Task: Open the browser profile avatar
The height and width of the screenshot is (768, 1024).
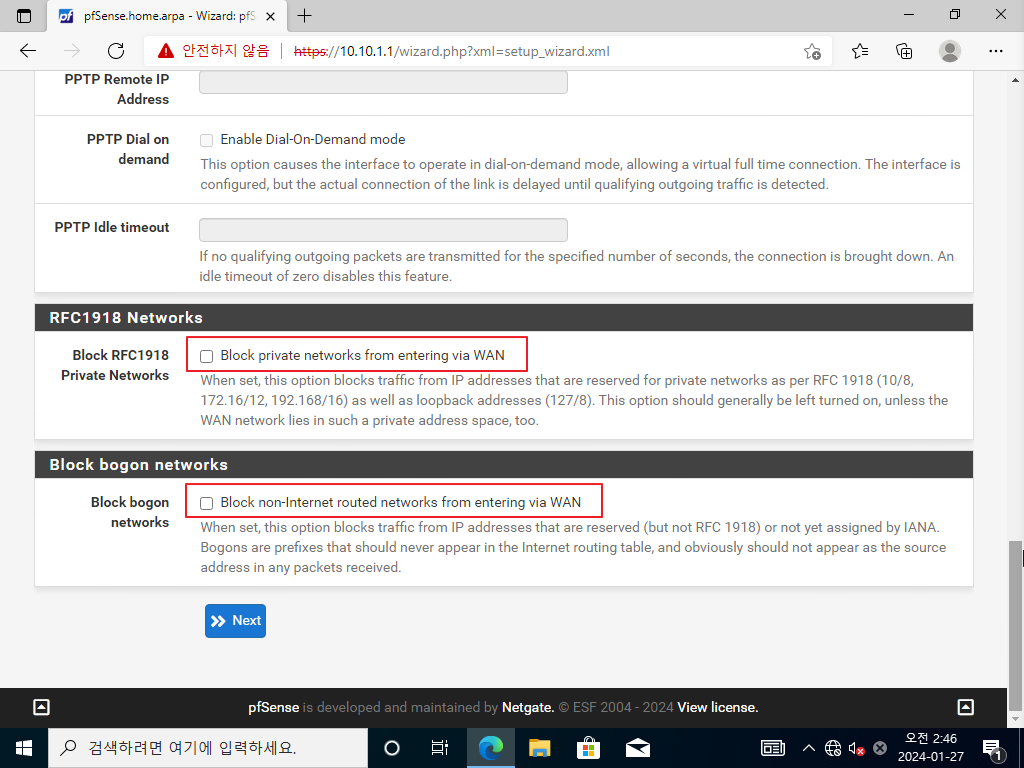Action: pyautogui.click(x=950, y=51)
